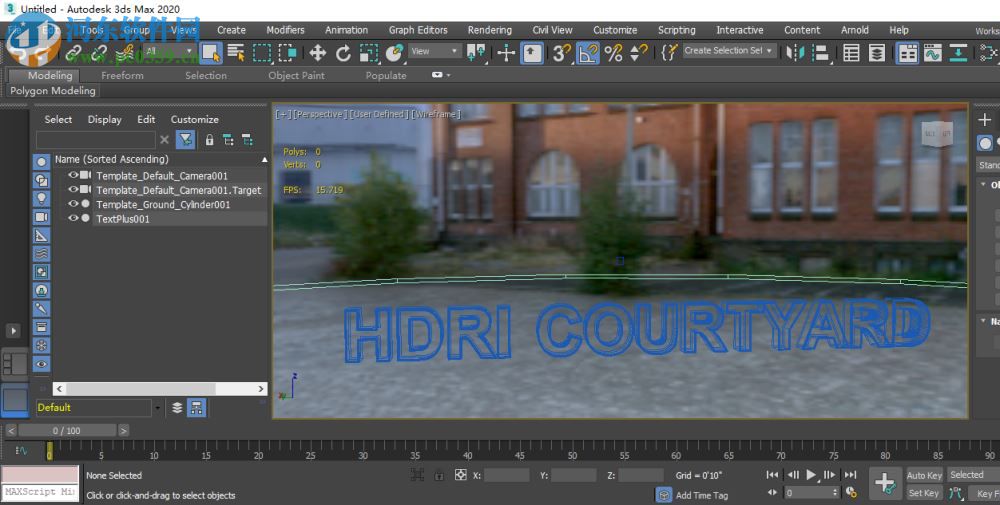Toggle Spinner Snap
The height and width of the screenshot is (505, 1000).
[x=638, y=53]
